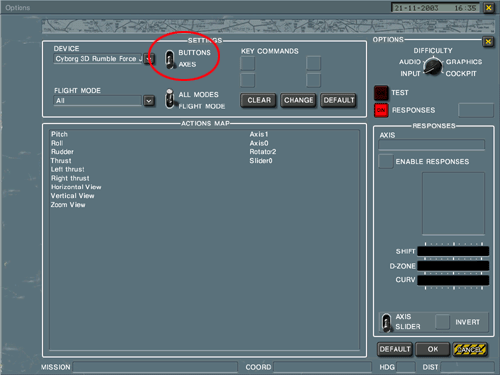The image size is (500, 375).
Task: Select the Cyborg 3D Rumble Force device field
Action: pyautogui.click(x=98, y=59)
